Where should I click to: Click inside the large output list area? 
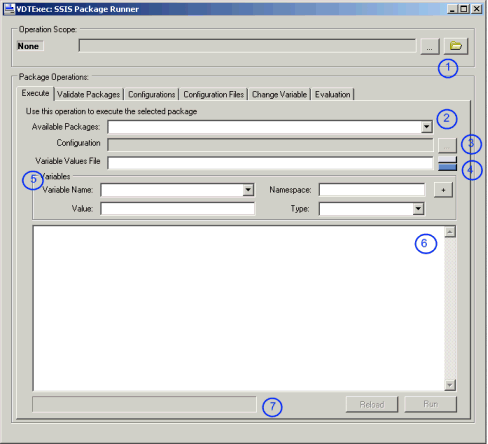tap(238, 308)
